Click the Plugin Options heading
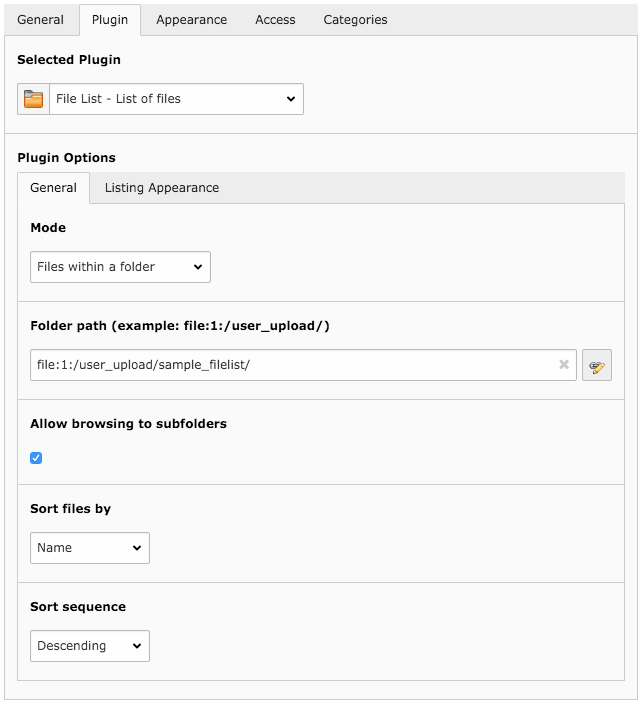The width and height of the screenshot is (642, 703). 66,158
